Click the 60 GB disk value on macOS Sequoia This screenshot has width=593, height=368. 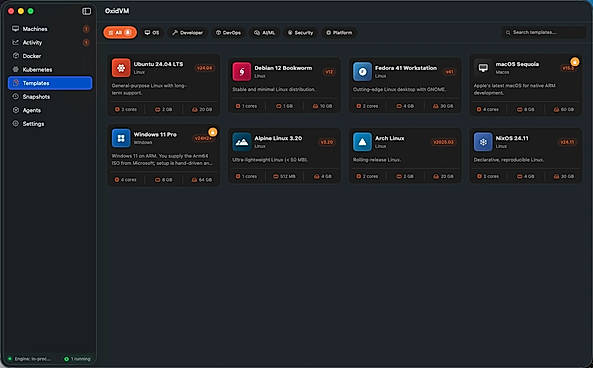(567, 110)
